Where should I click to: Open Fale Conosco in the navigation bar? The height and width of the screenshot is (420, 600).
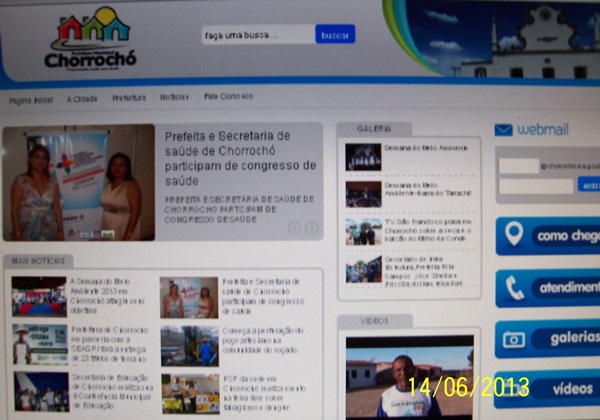(x=228, y=98)
